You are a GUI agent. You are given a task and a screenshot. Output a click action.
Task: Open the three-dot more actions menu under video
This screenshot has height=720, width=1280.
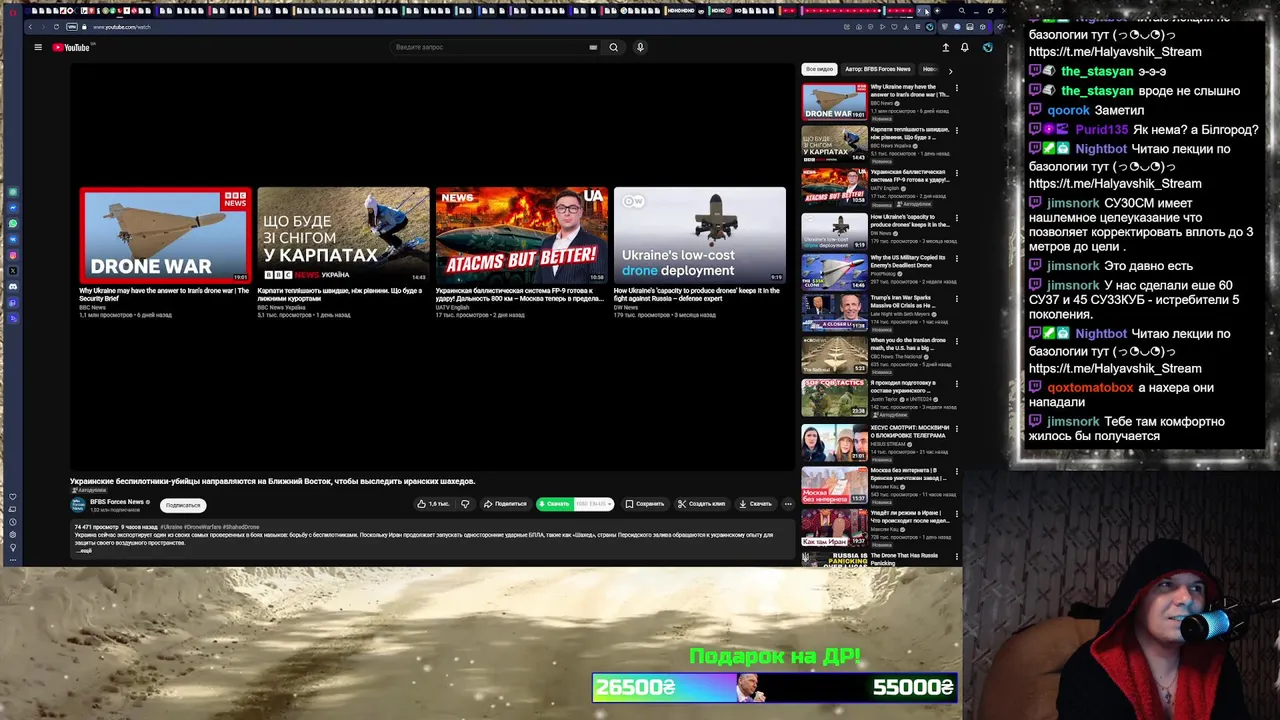[788, 504]
